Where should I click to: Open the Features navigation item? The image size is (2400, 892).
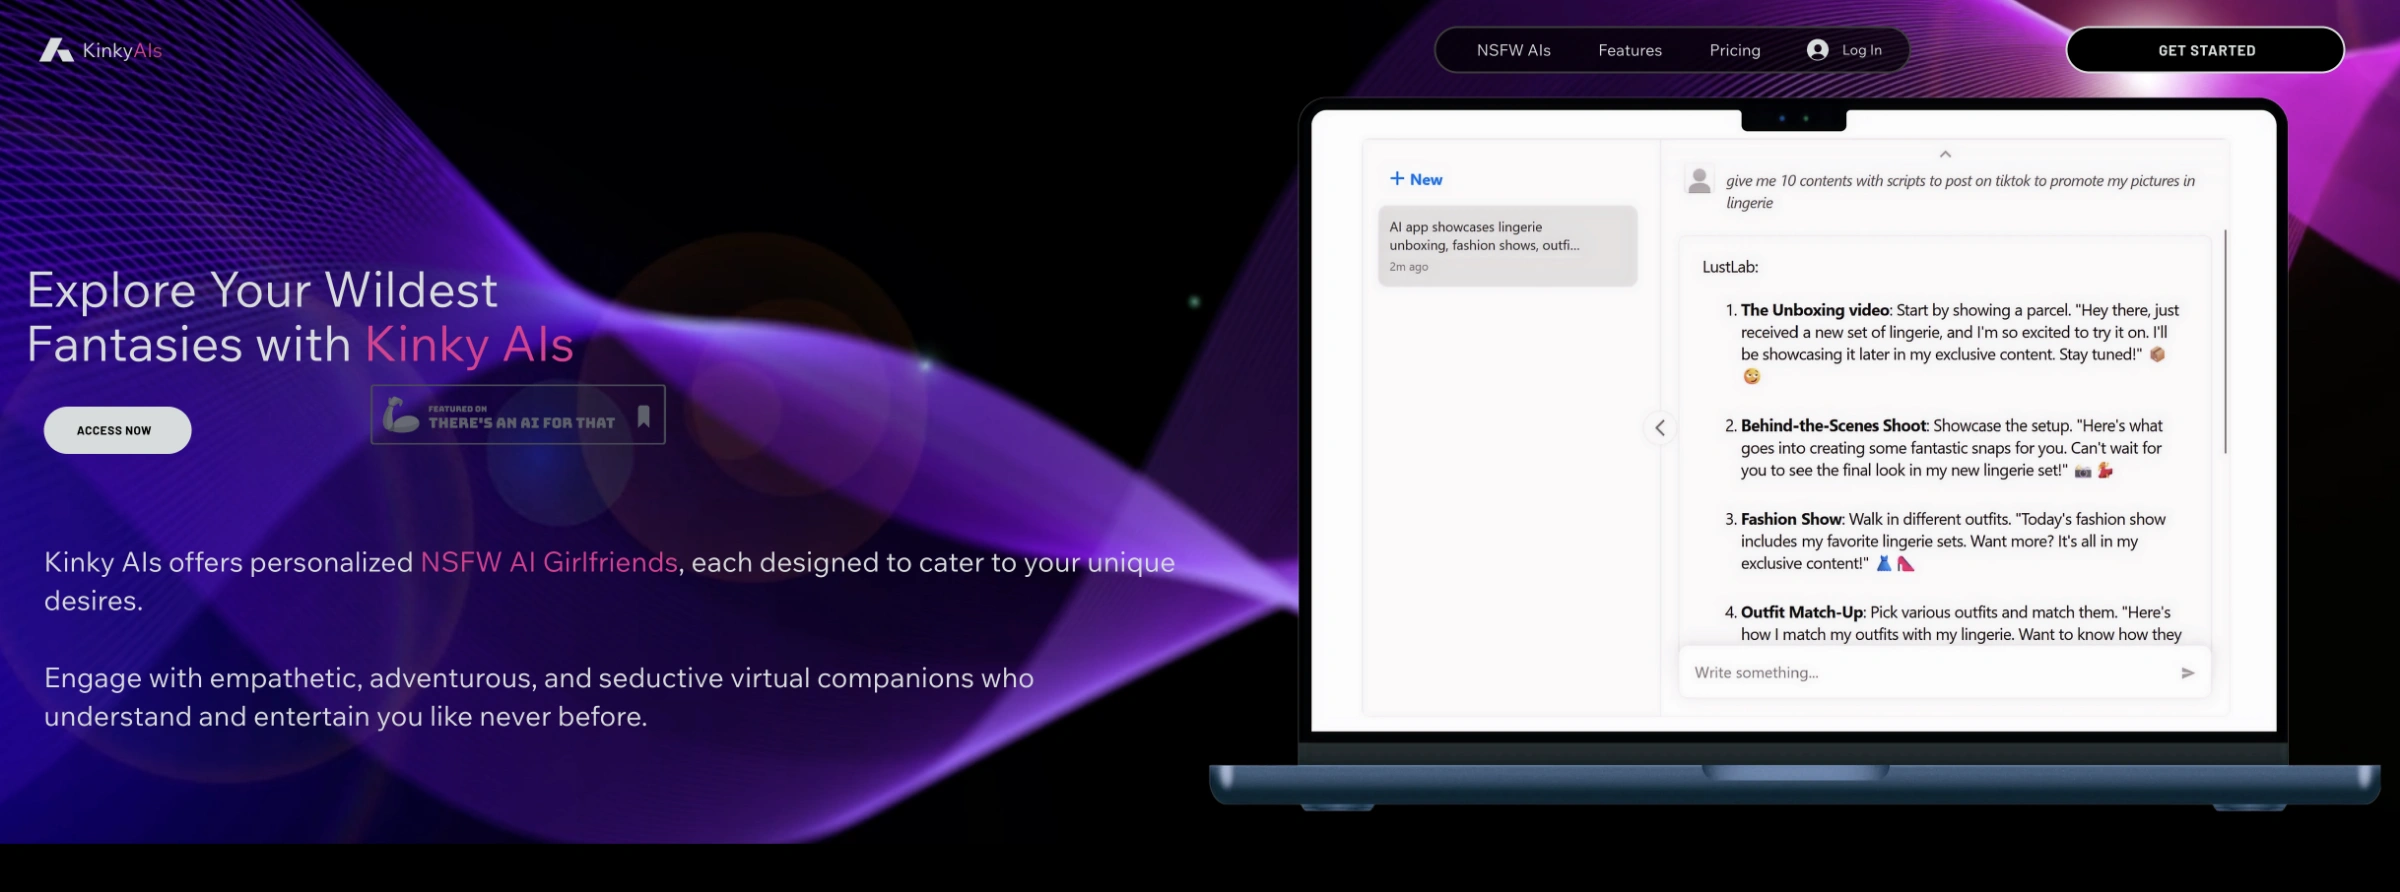1629,50
